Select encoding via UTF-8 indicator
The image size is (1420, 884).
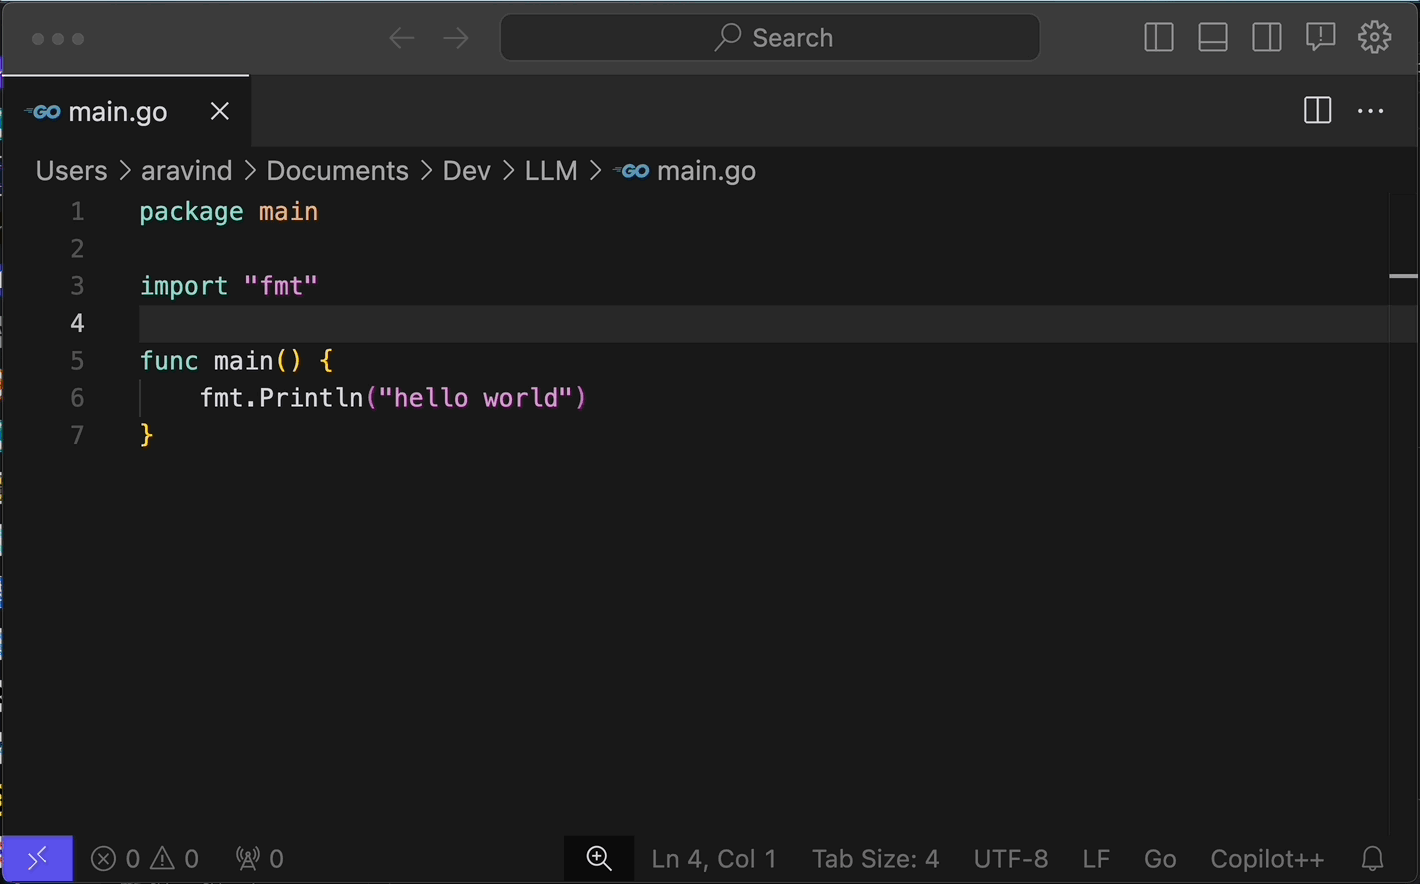click(1011, 859)
